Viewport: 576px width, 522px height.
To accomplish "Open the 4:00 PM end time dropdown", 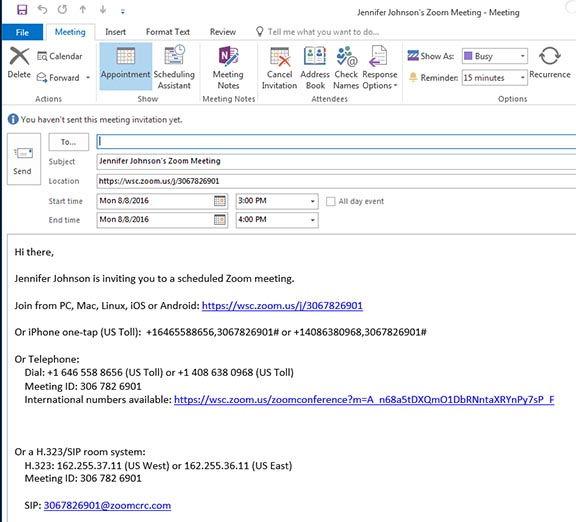I will coord(313,220).
